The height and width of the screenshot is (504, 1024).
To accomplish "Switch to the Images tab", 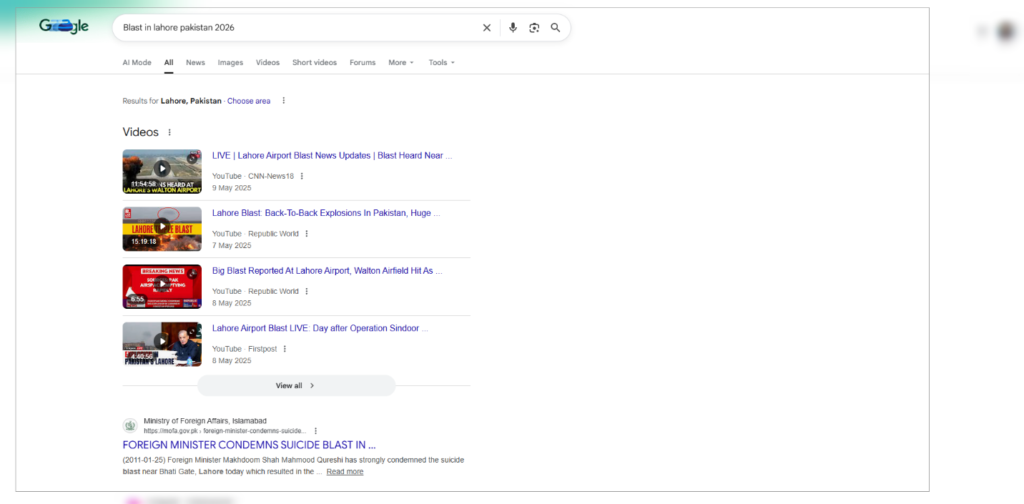I will (230, 62).
